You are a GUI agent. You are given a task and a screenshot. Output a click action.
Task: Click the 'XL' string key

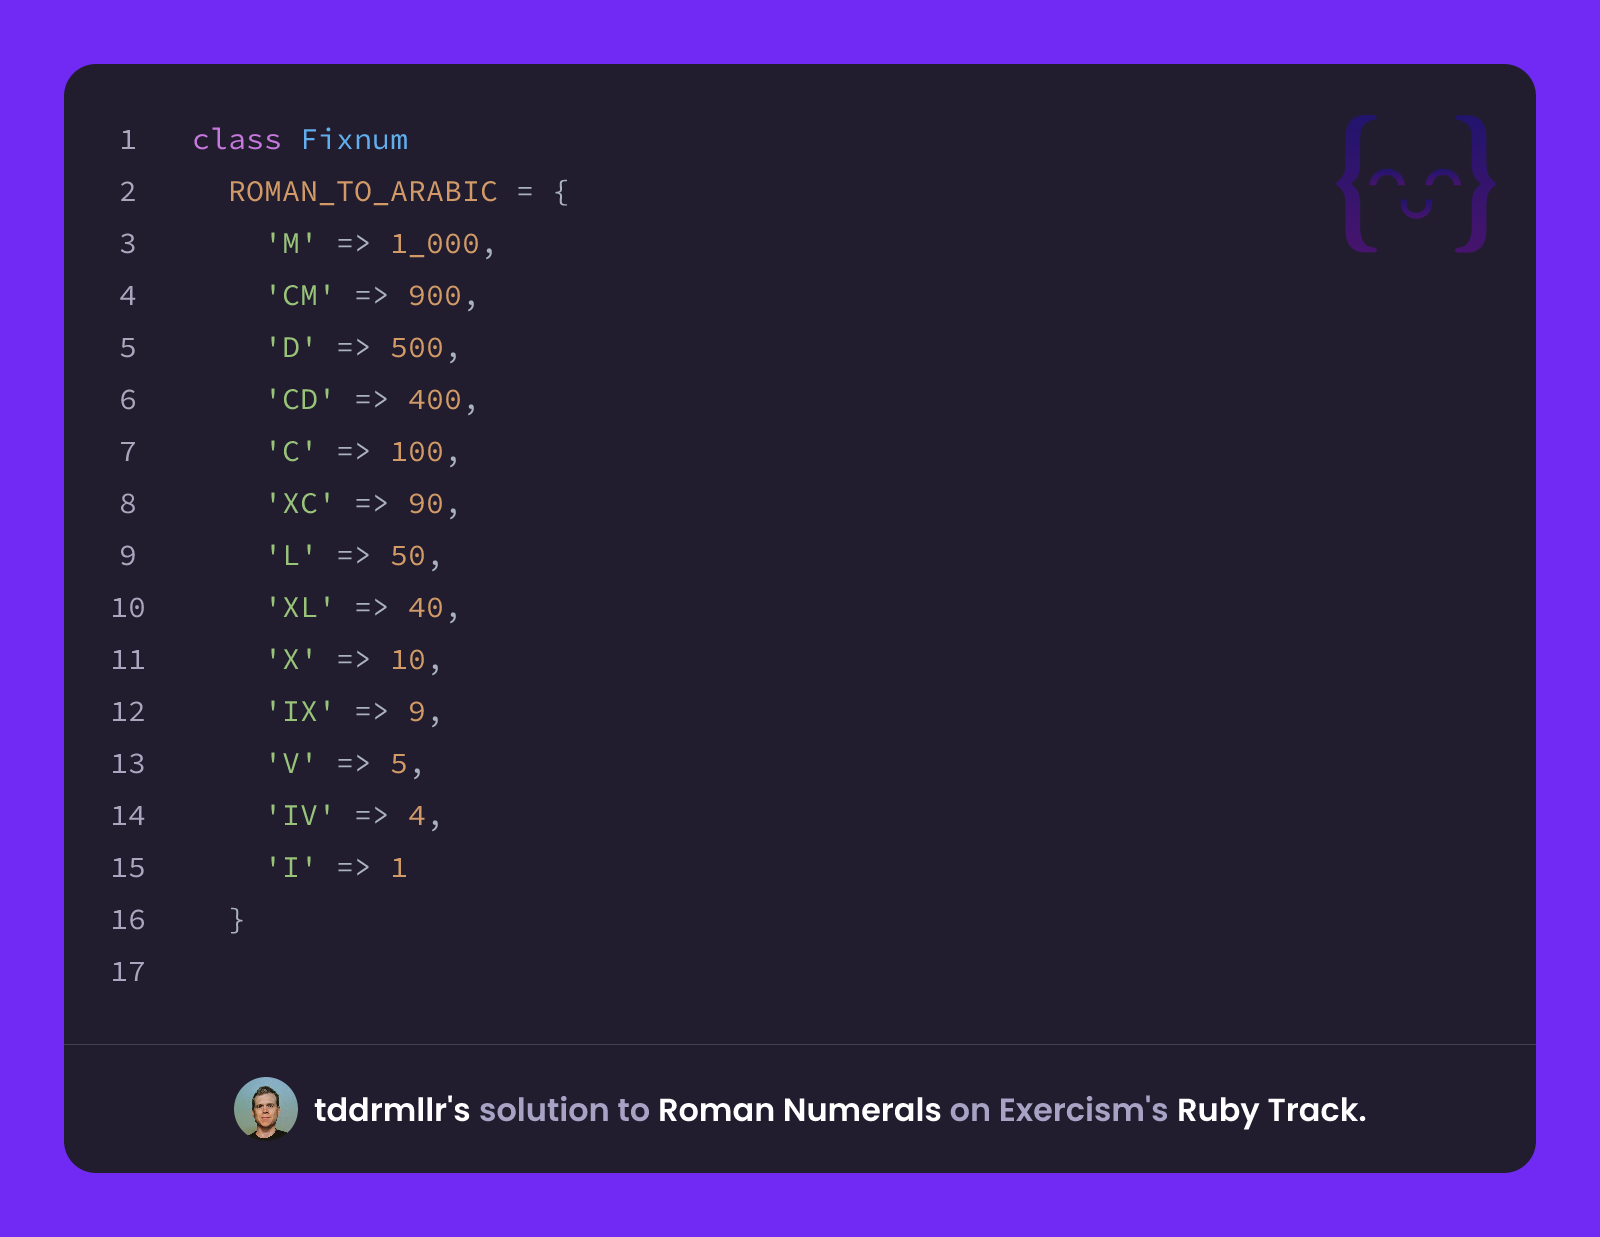[x=300, y=608]
